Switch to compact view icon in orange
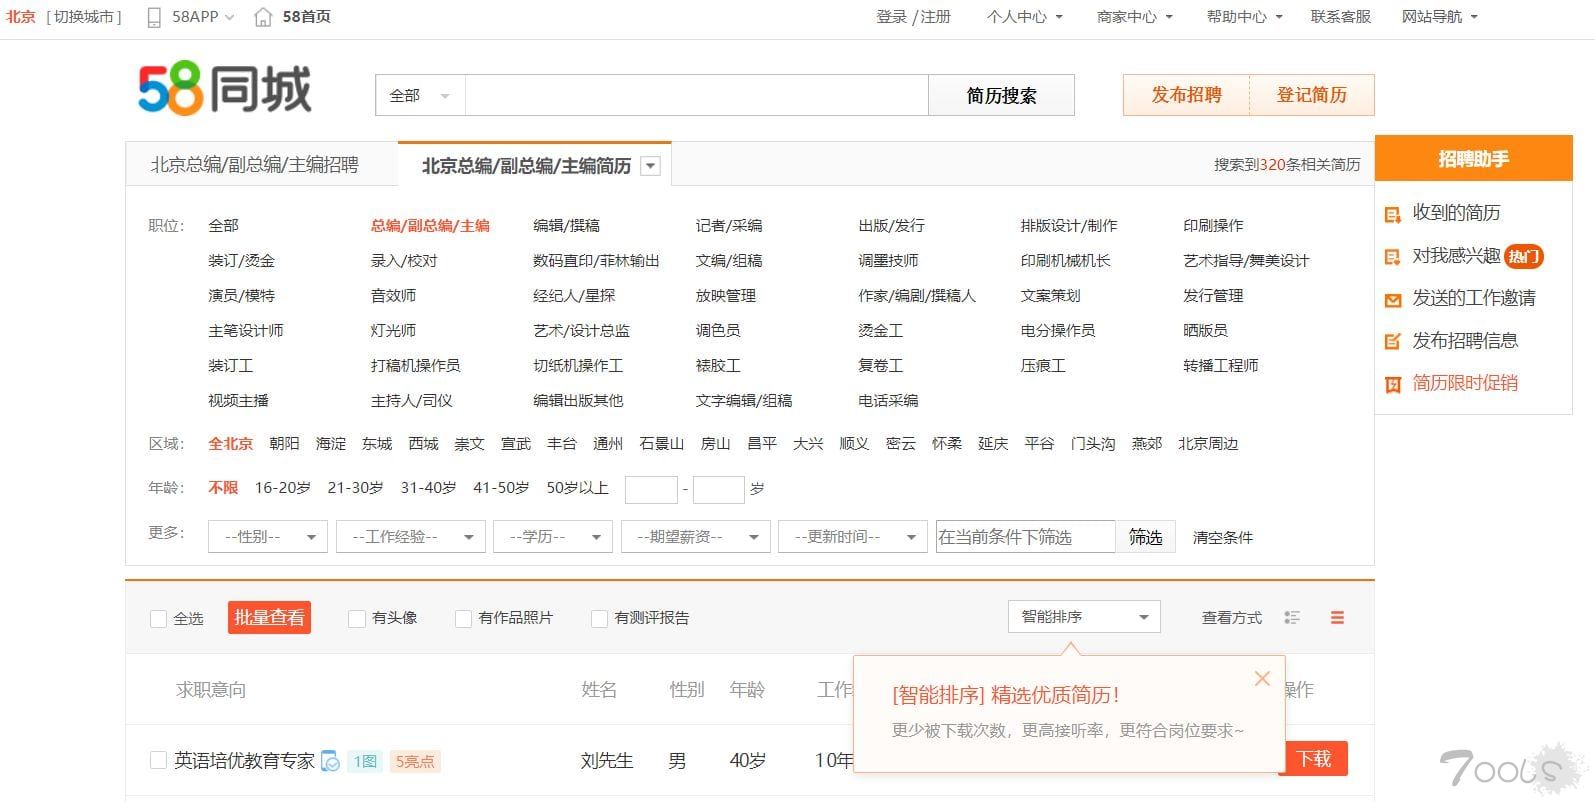The height and width of the screenshot is (802, 1595). click(1337, 618)
